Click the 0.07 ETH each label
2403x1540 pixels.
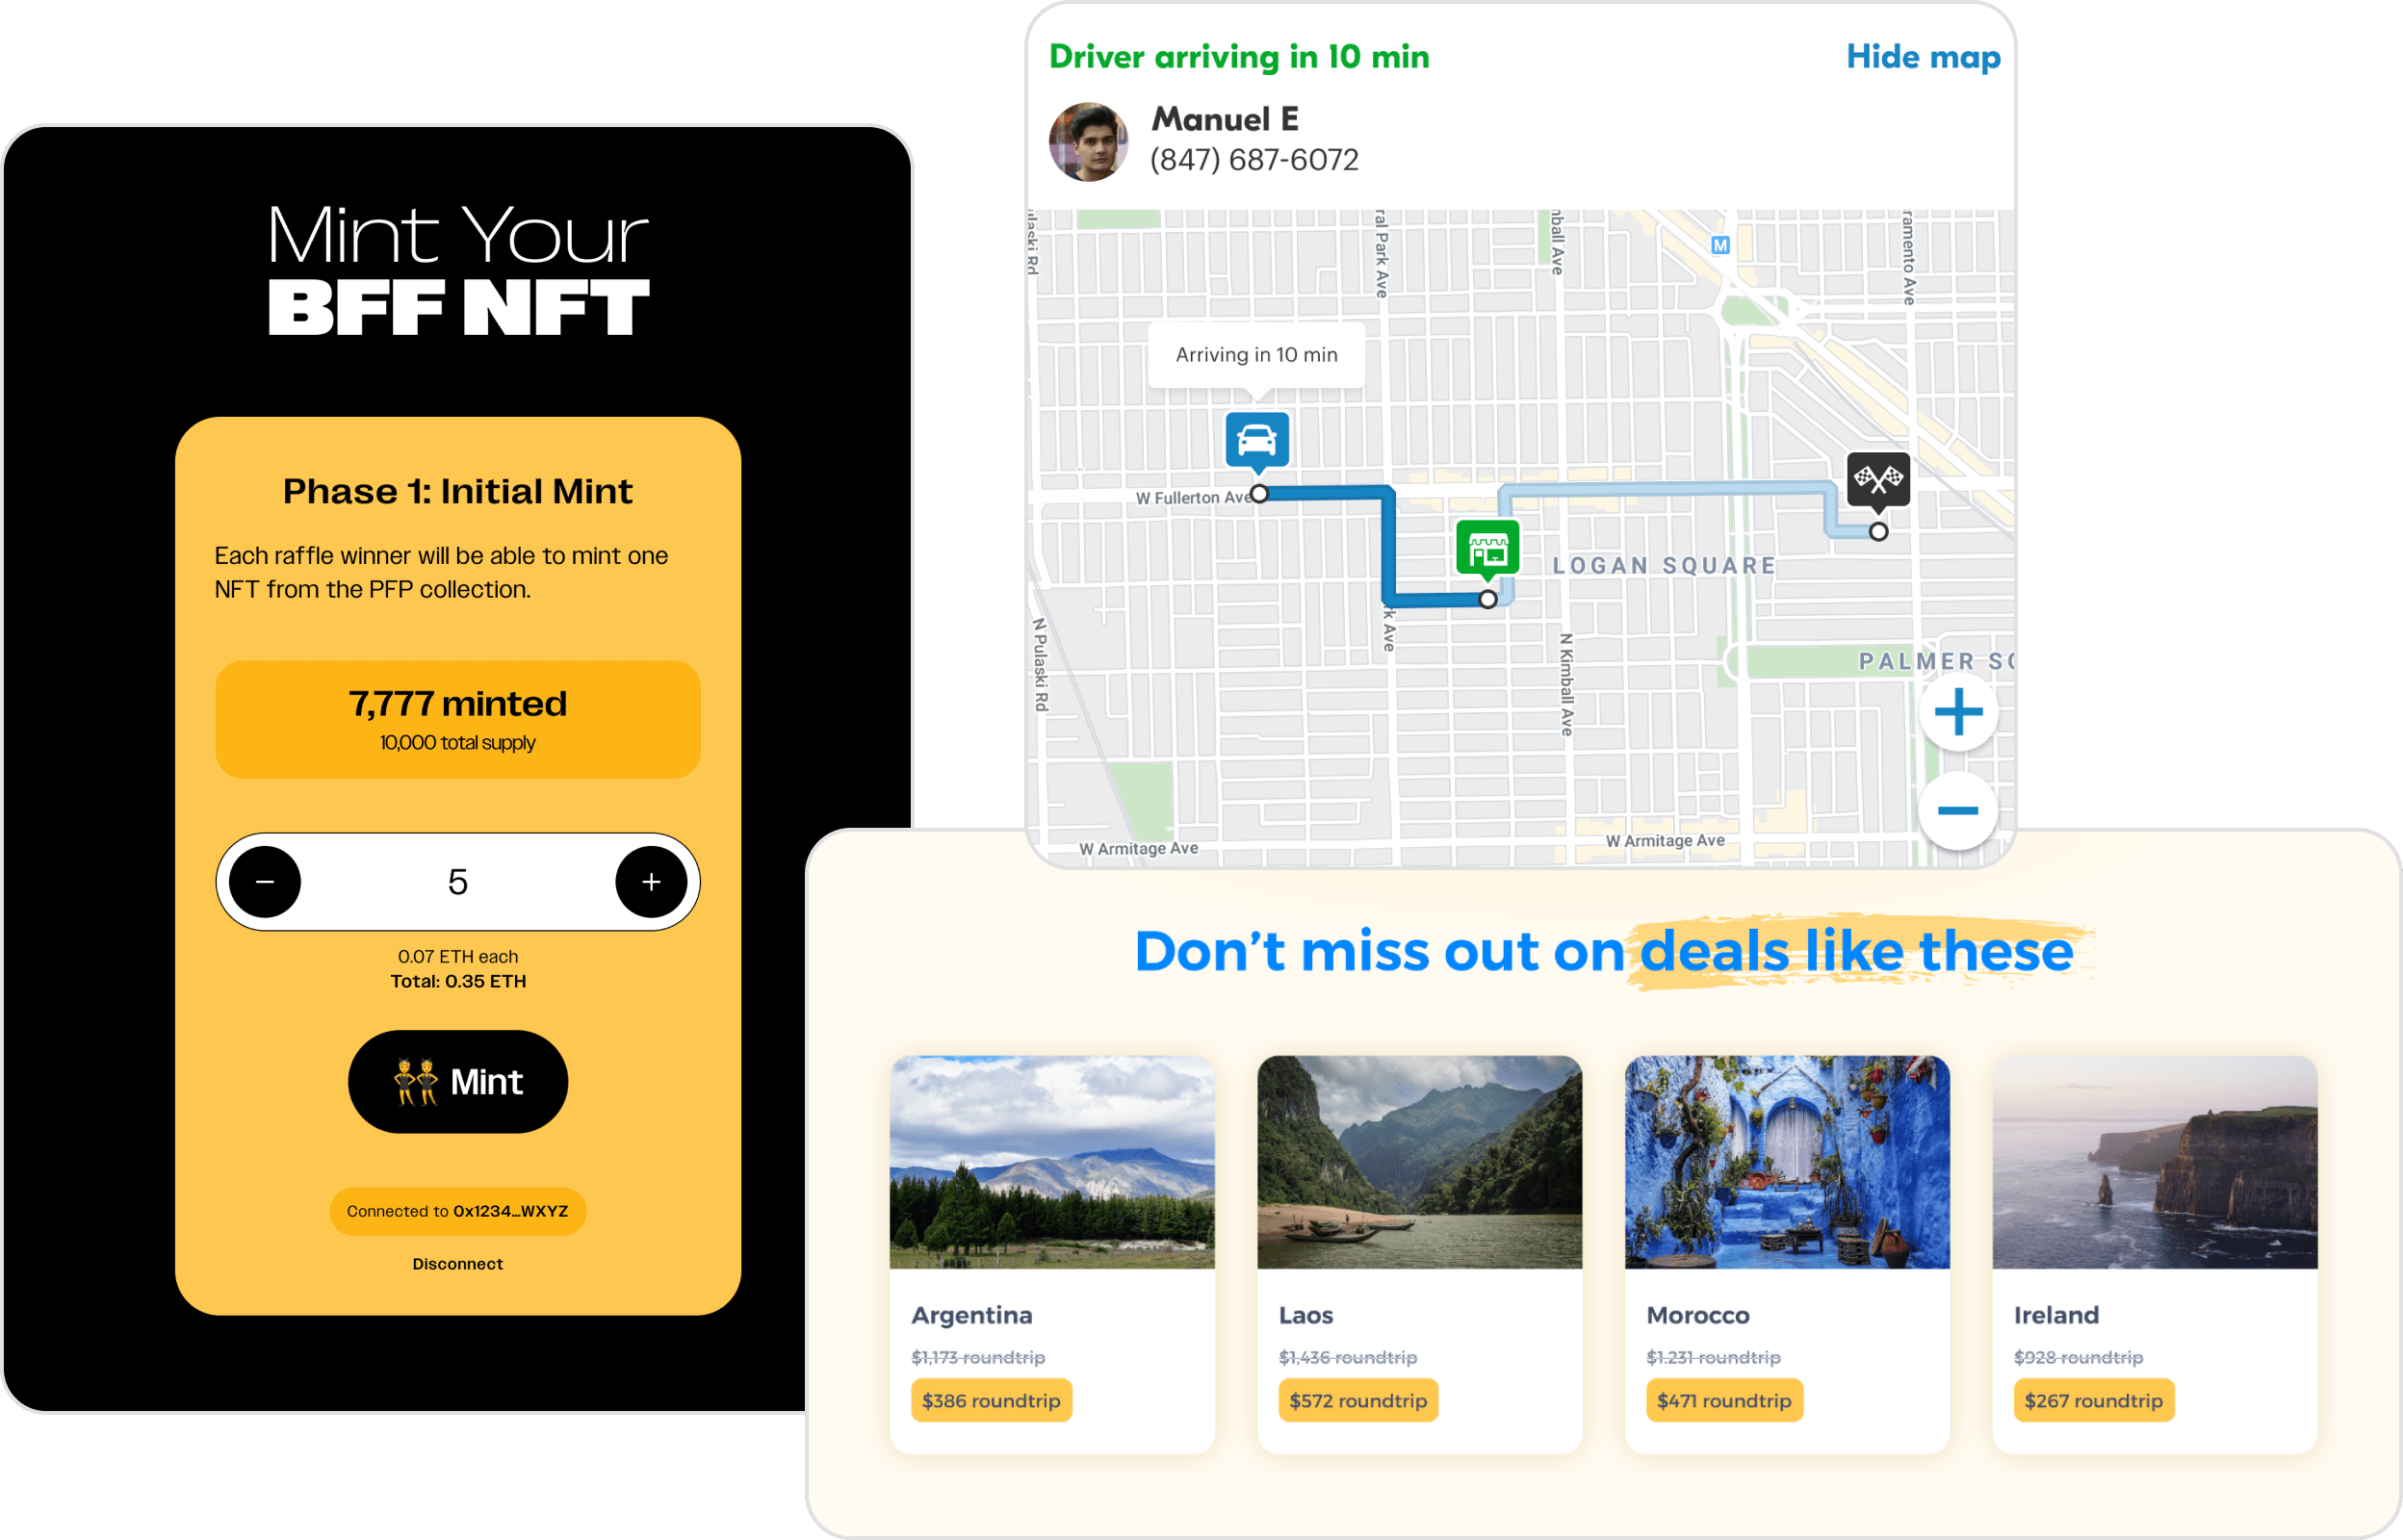point(458,957)
